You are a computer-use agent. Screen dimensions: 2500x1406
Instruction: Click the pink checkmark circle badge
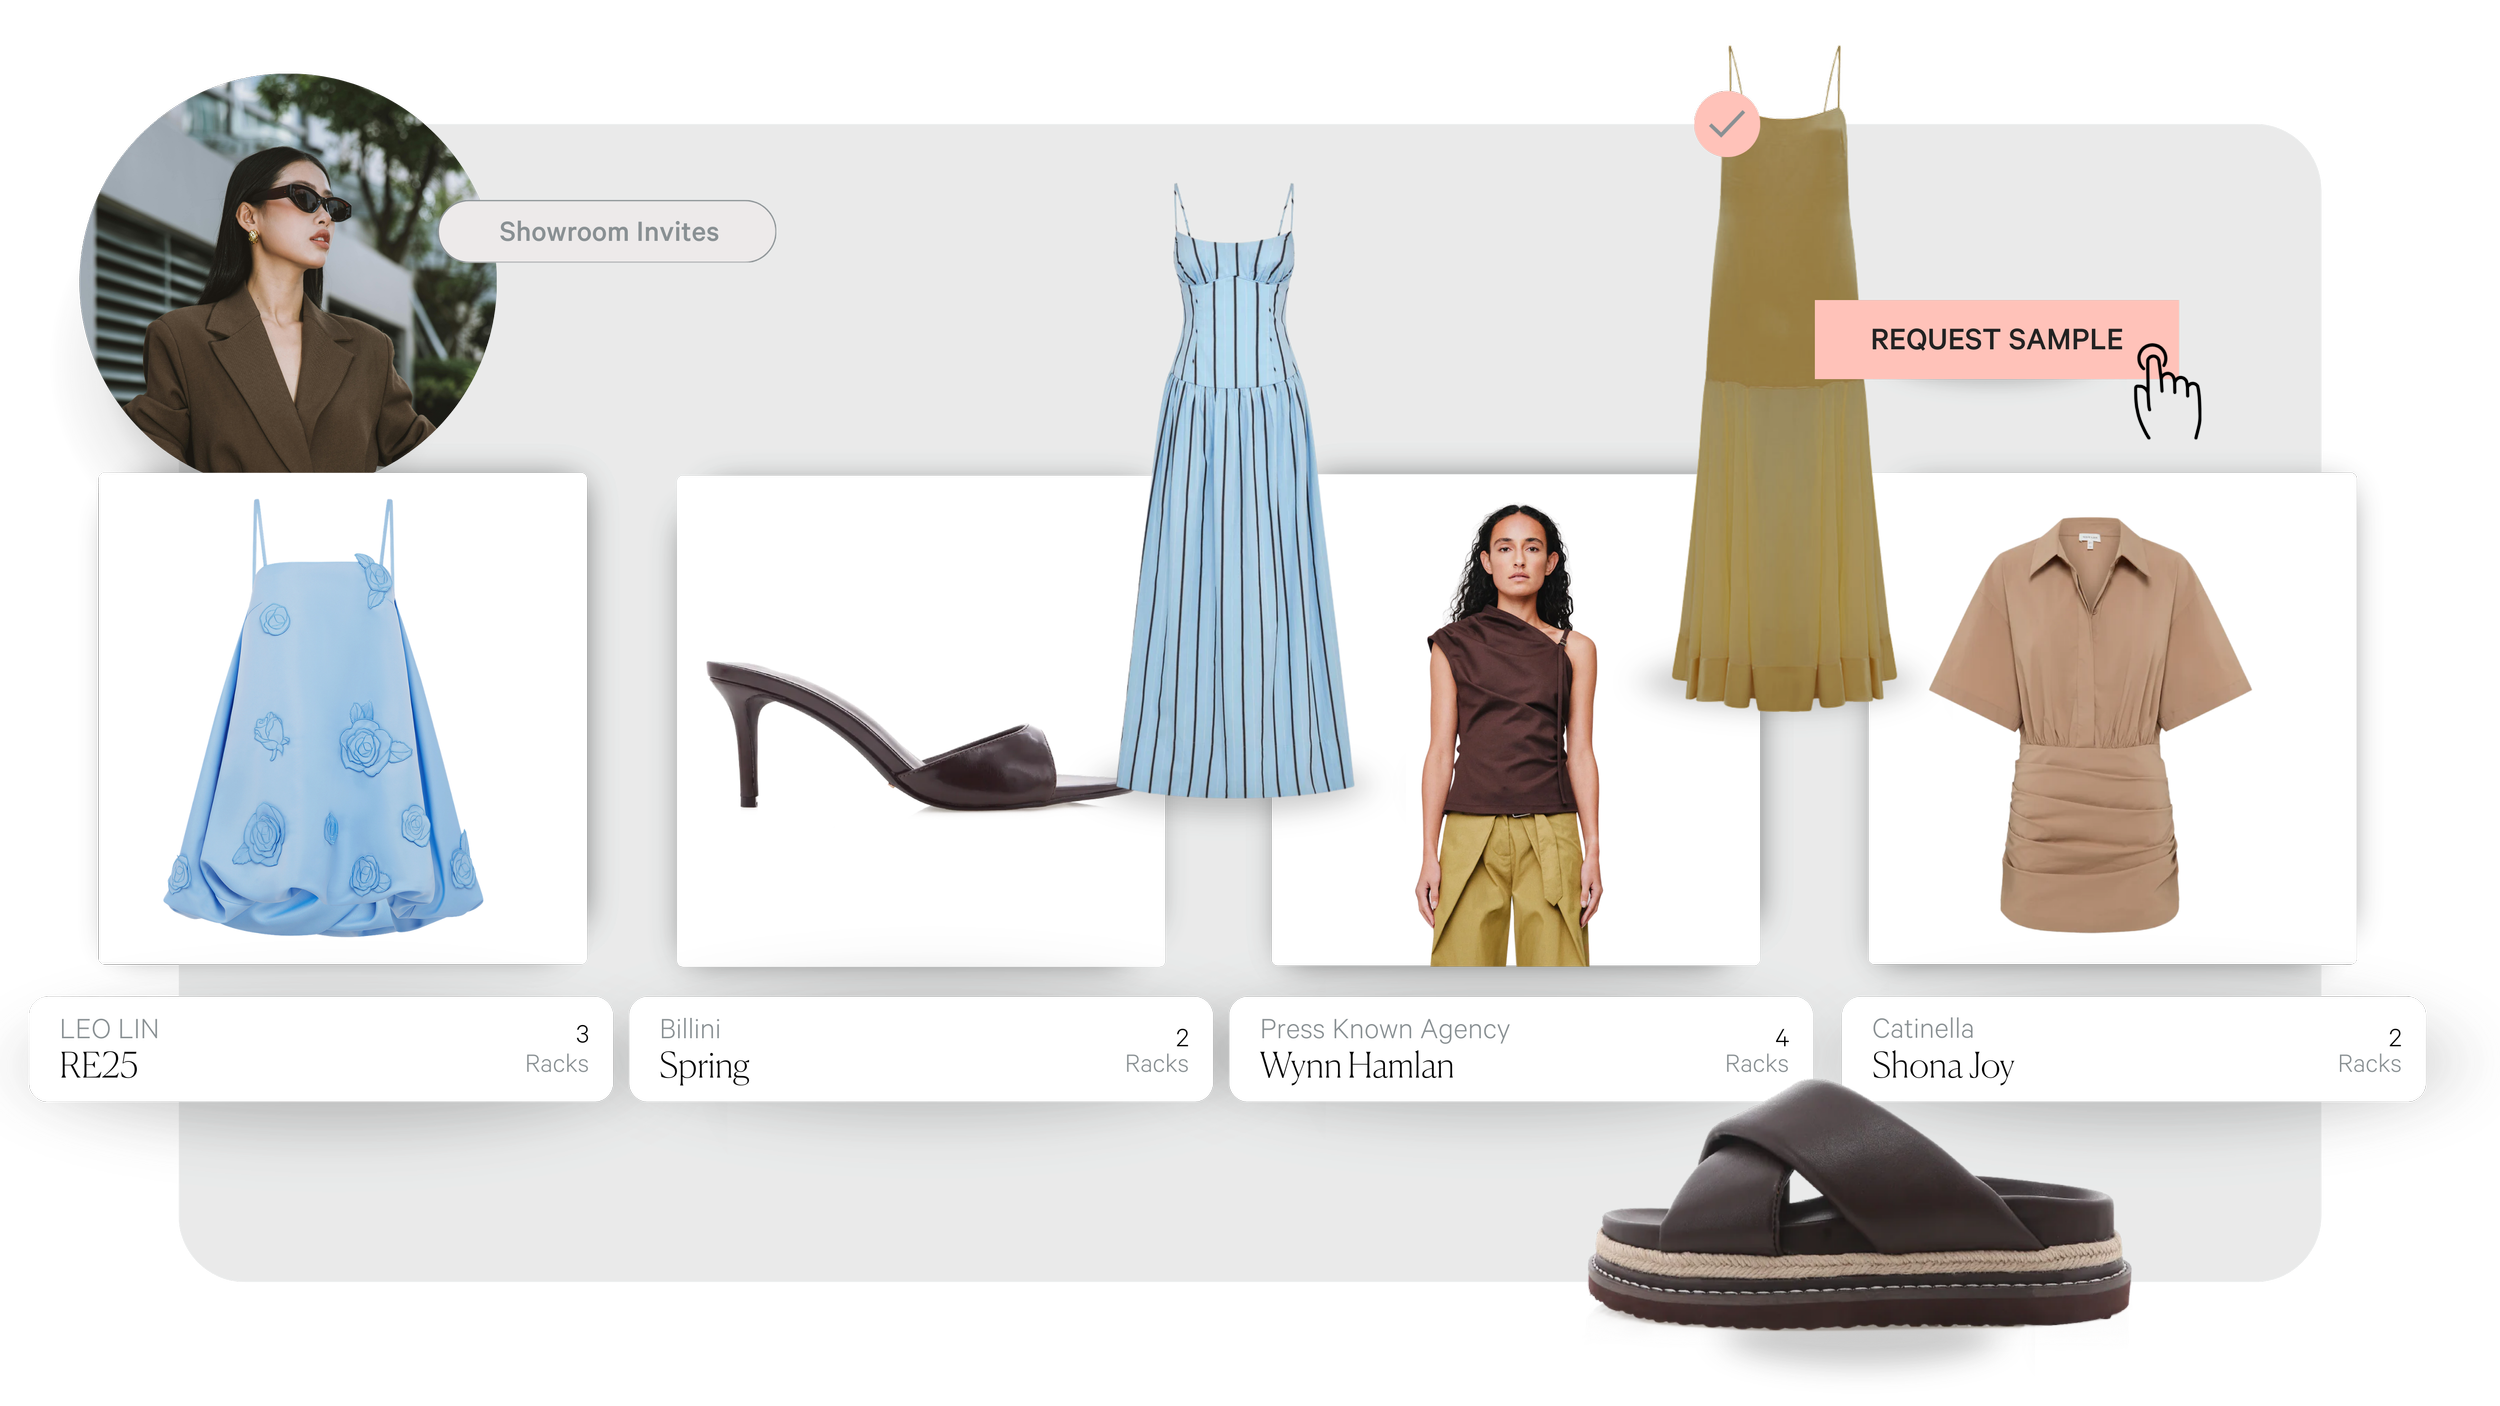click(x=1726, y=124)
